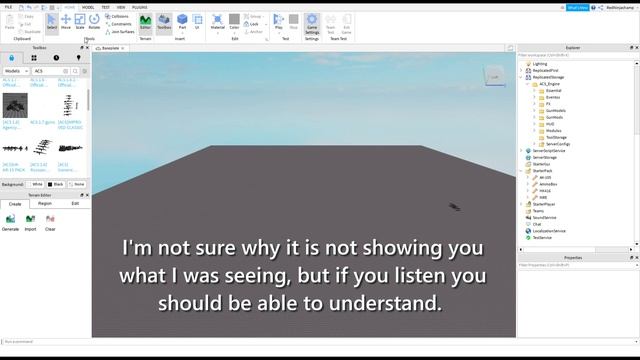Image resolution: width=640 pixels, height=360 pixels.
Task: Click the Stop test button
Action: tap(293, 22)
